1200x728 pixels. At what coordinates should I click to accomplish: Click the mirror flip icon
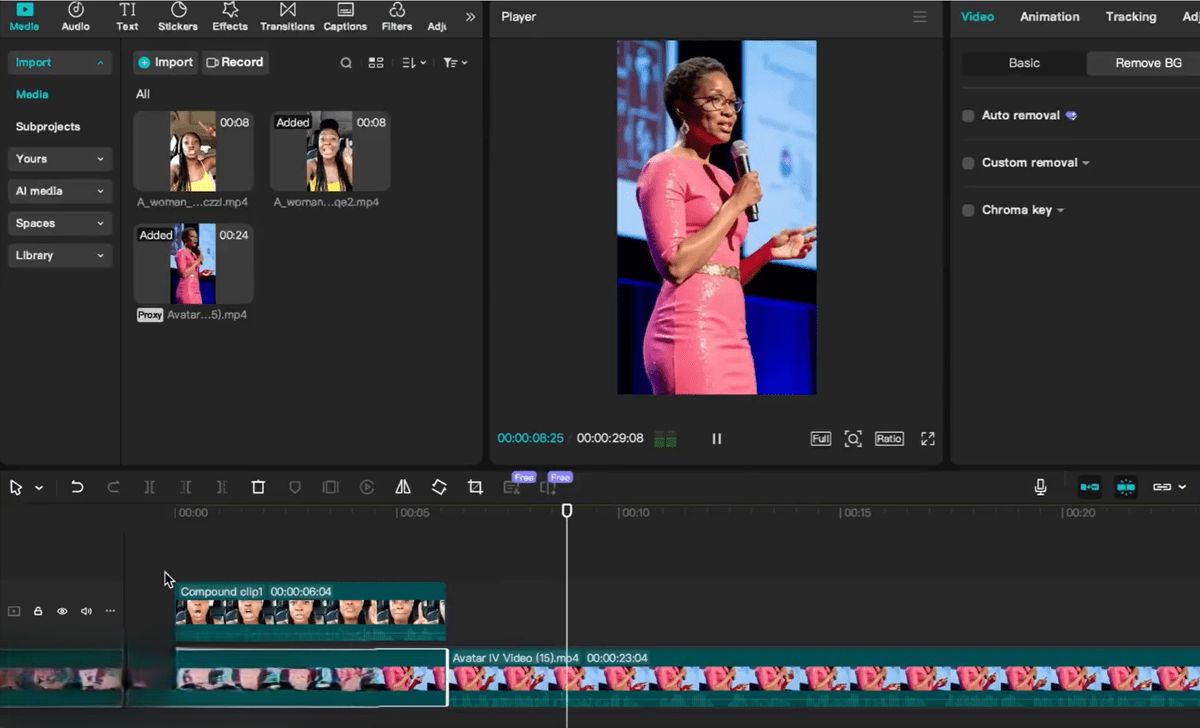403,487
